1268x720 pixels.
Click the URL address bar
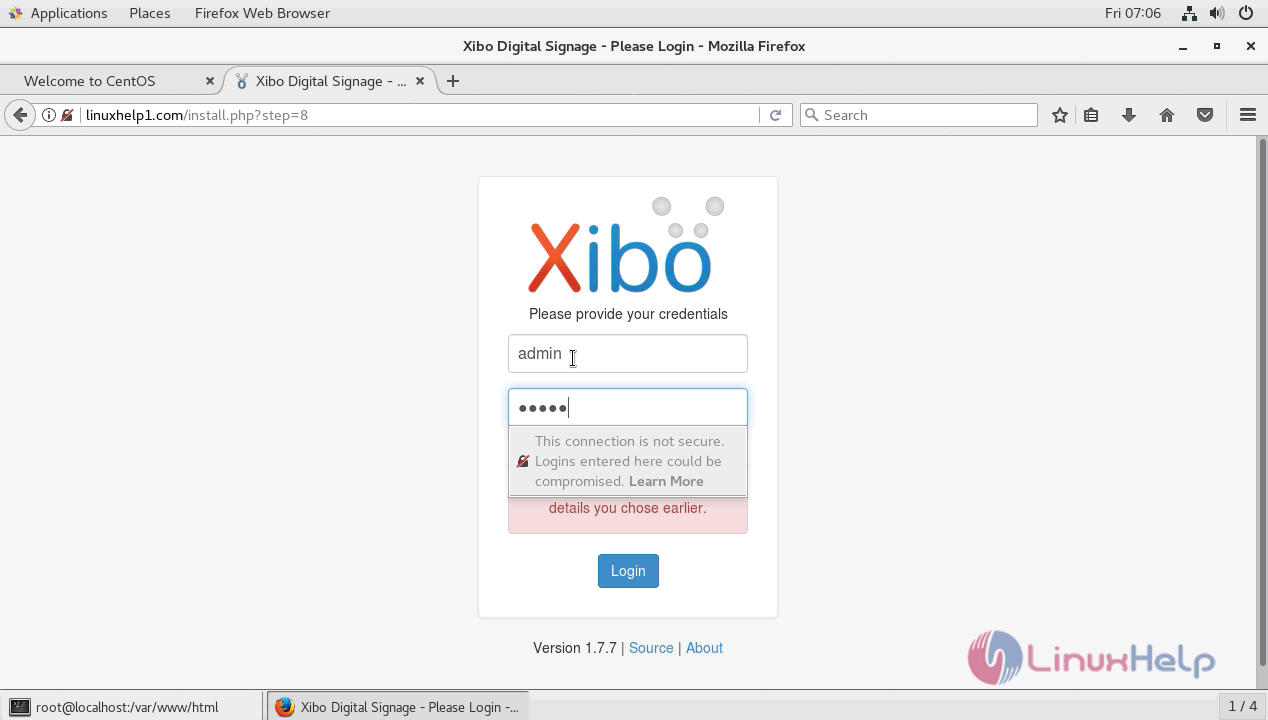pos(420,115)
